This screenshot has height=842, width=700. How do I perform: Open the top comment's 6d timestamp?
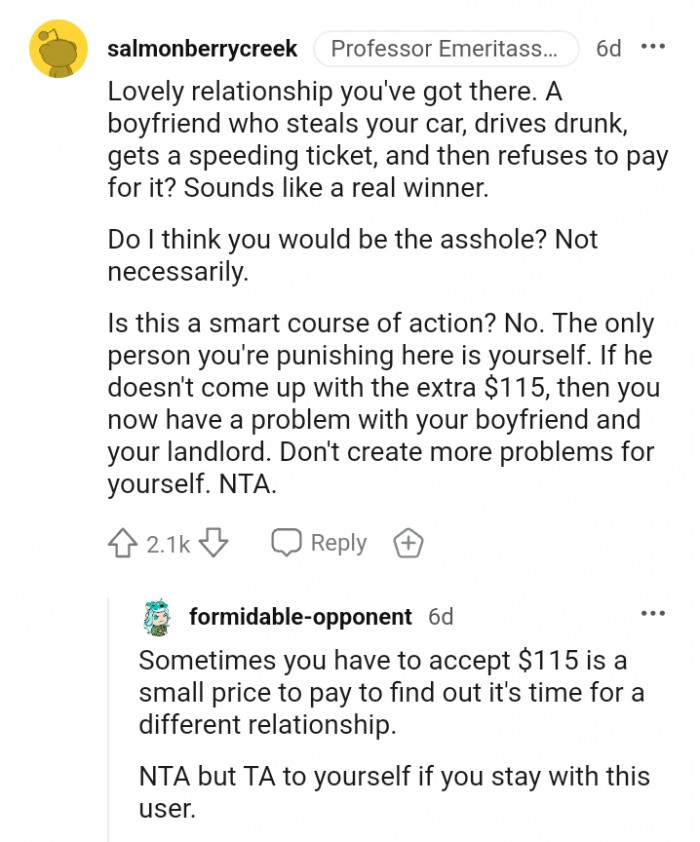click(608, 48)
